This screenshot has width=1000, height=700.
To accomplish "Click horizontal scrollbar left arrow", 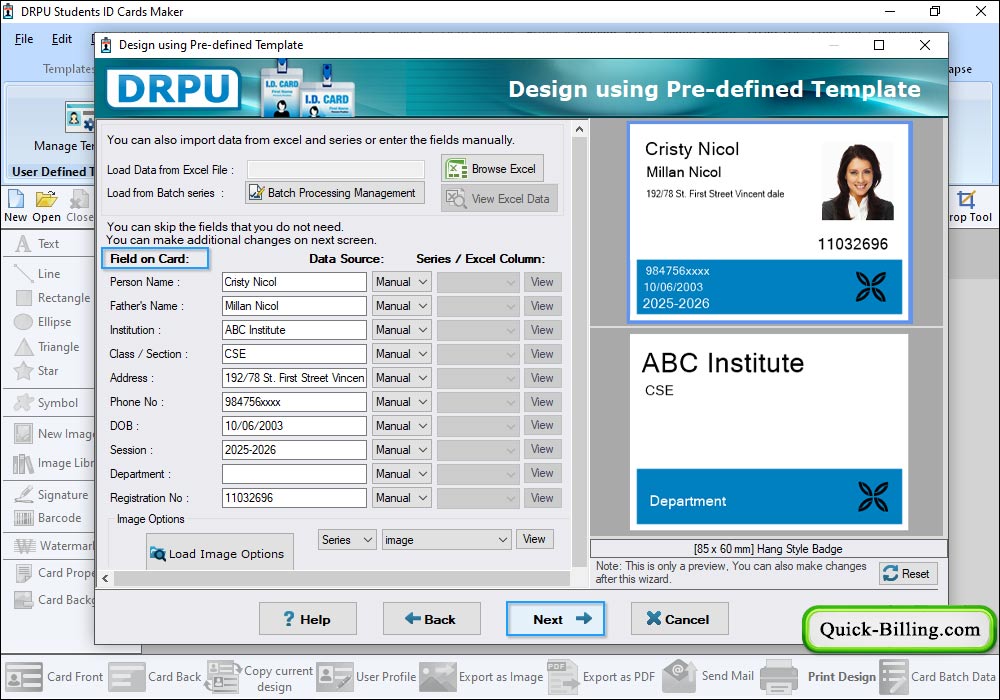I will click(106, 578).
